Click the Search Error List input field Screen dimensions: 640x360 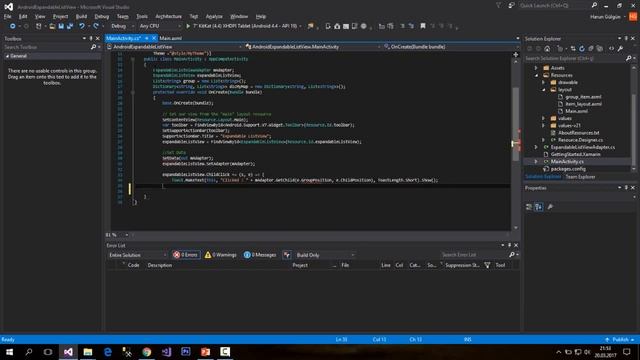click(x=474, y=255)
